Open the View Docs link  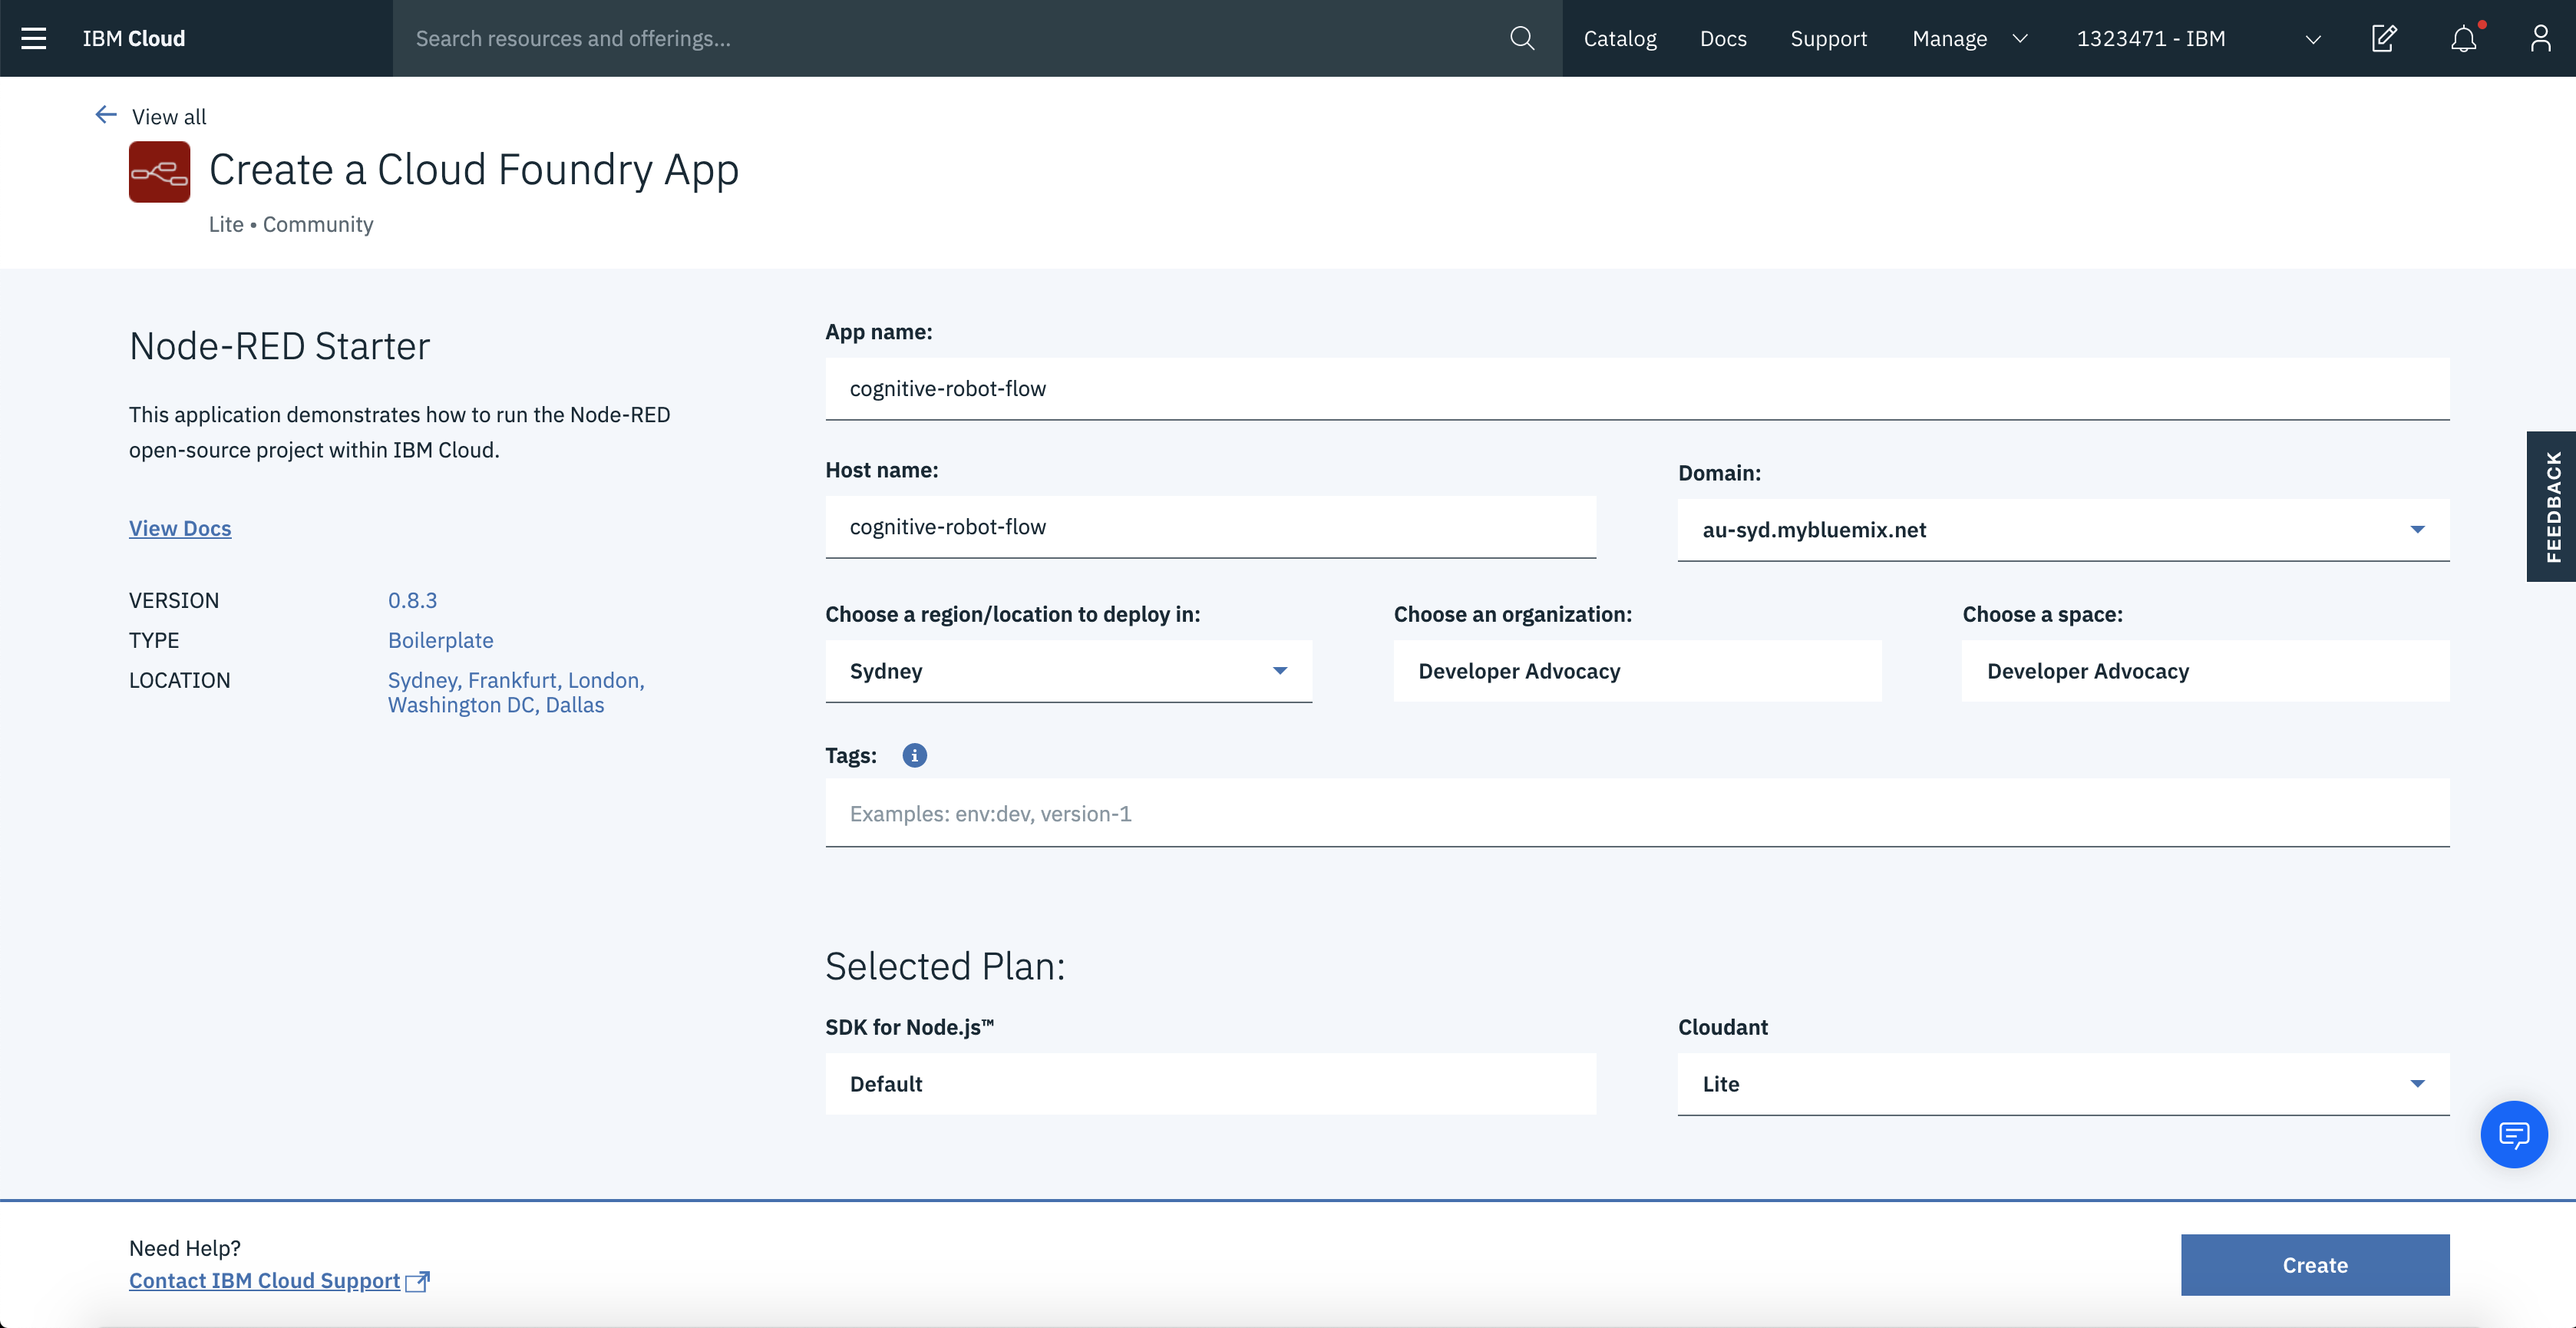(180, 528)
